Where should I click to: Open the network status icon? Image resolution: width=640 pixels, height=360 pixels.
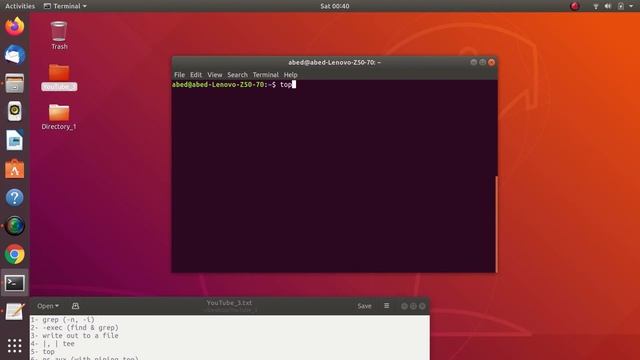(x=596, y=6)
